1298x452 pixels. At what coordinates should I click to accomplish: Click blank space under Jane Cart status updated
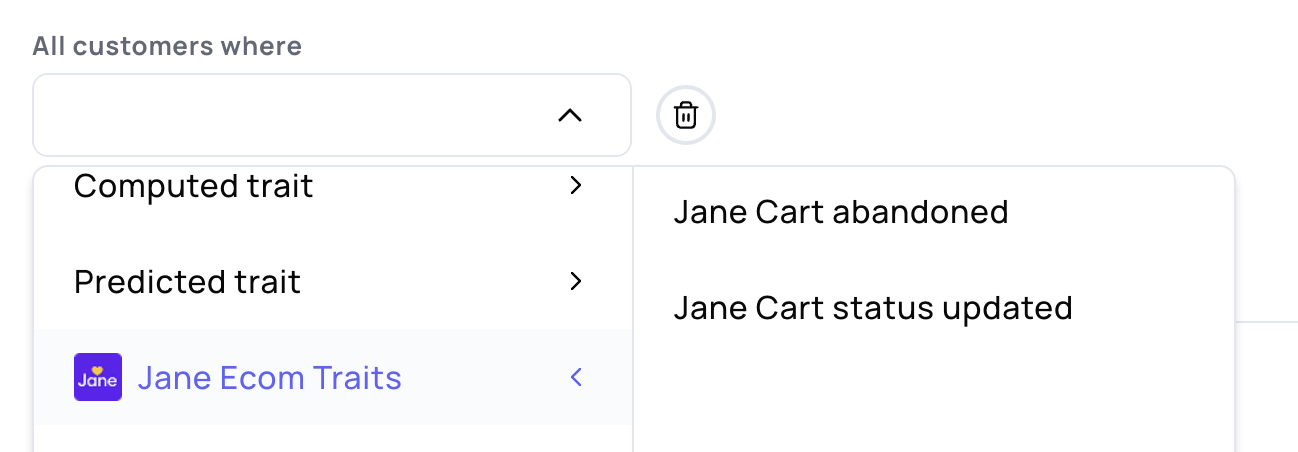pos(930,390)
